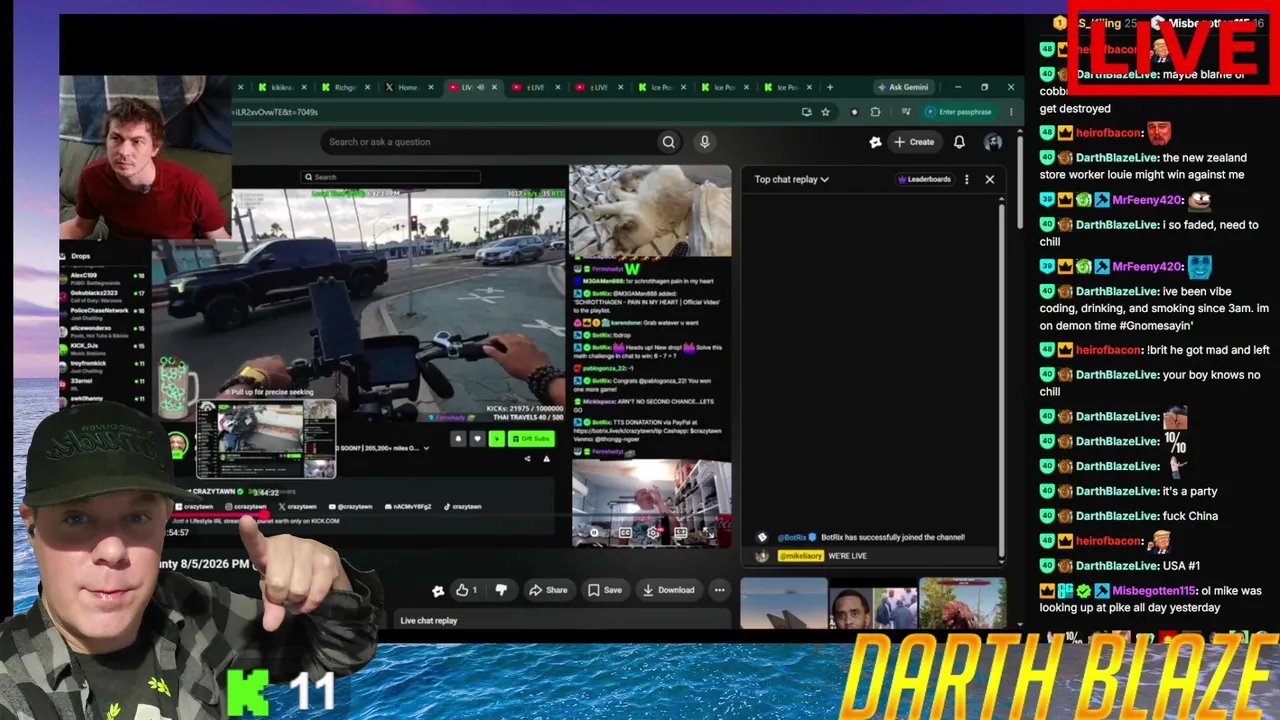The width and height of the screenshot is (1280, 720).
Task: Switch to the X Home browser tab
Action: coord(408,87)
